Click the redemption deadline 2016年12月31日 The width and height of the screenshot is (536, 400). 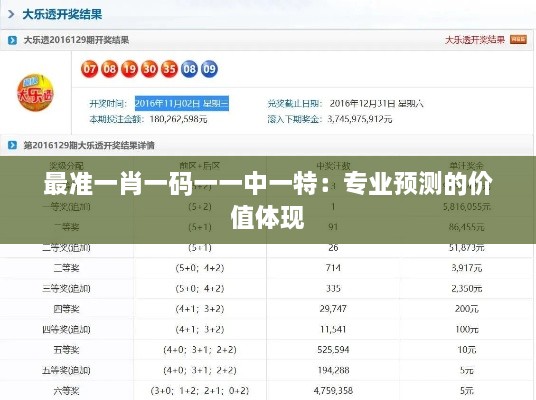[376, 103]
